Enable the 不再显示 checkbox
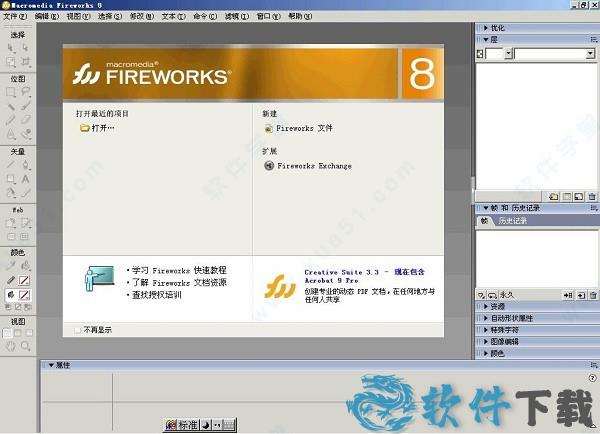This screenshot has width=600, height=434. click(x=78, y=328)
